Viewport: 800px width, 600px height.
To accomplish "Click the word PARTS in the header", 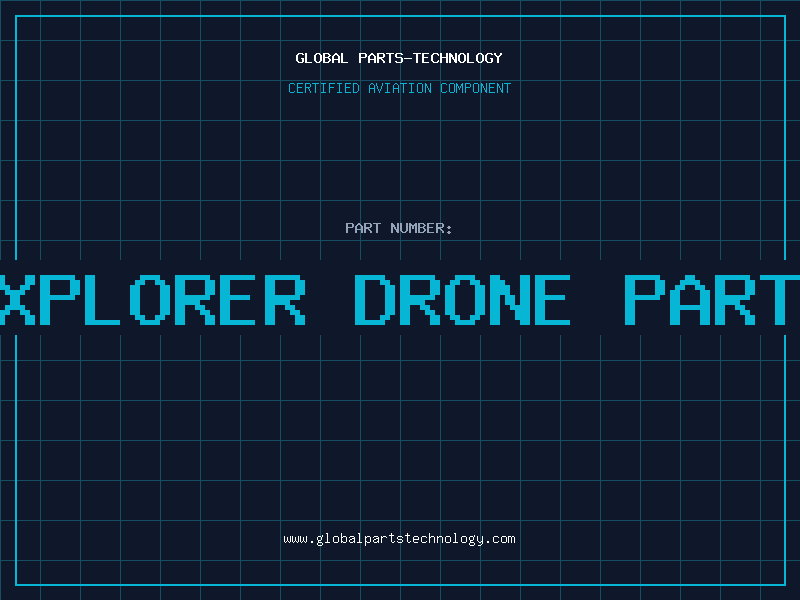I will tap(381, 58).
